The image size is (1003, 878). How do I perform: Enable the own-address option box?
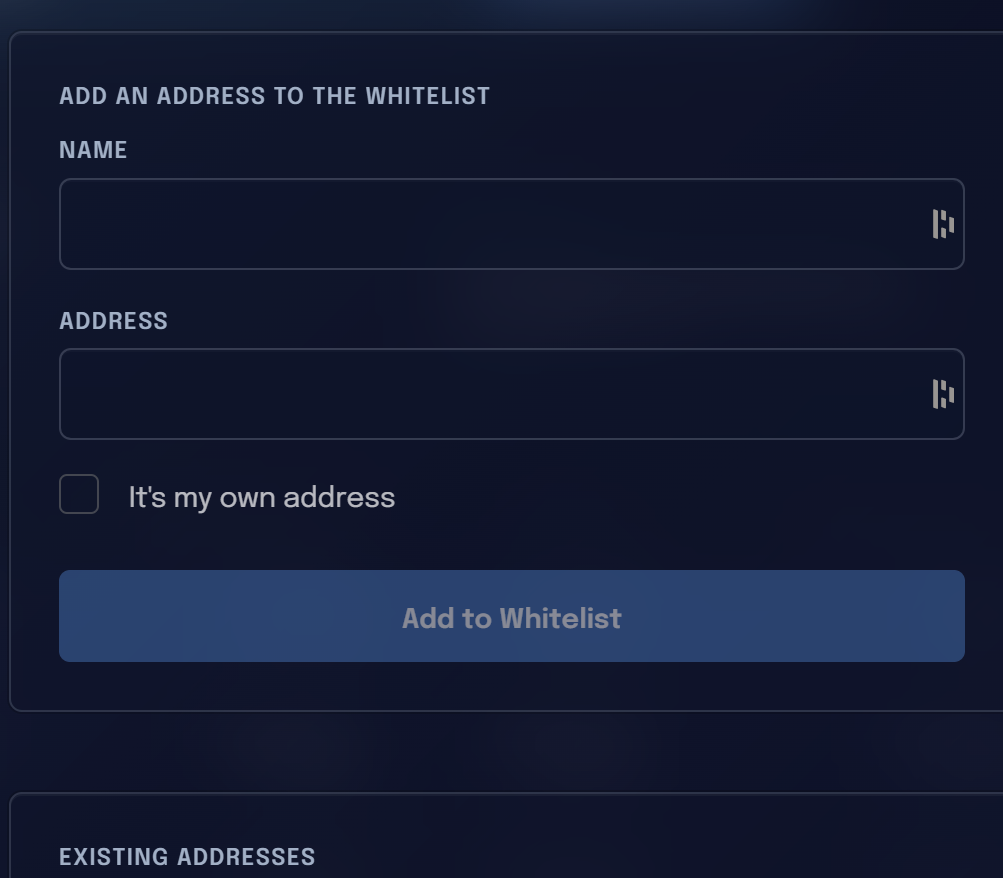(79, 494)
